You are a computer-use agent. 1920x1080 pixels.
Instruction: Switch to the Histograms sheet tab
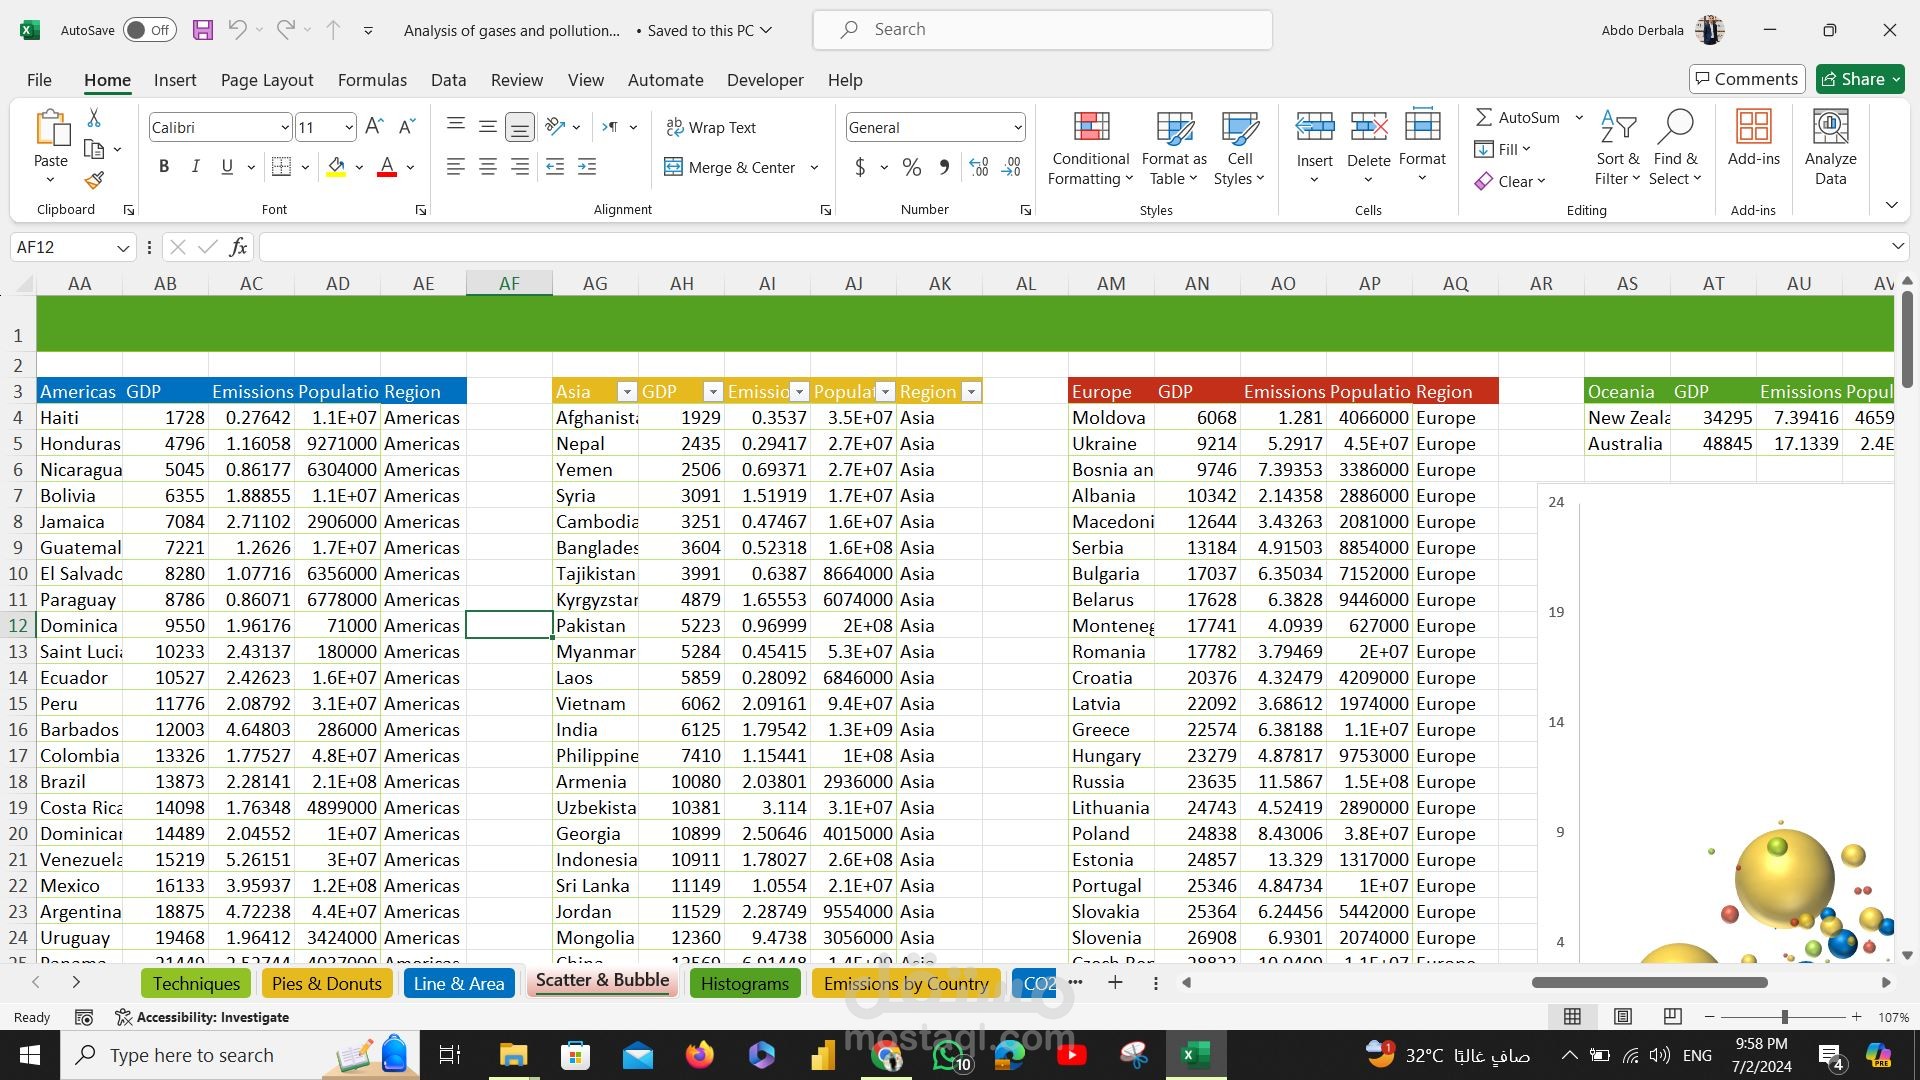point(744,984)
